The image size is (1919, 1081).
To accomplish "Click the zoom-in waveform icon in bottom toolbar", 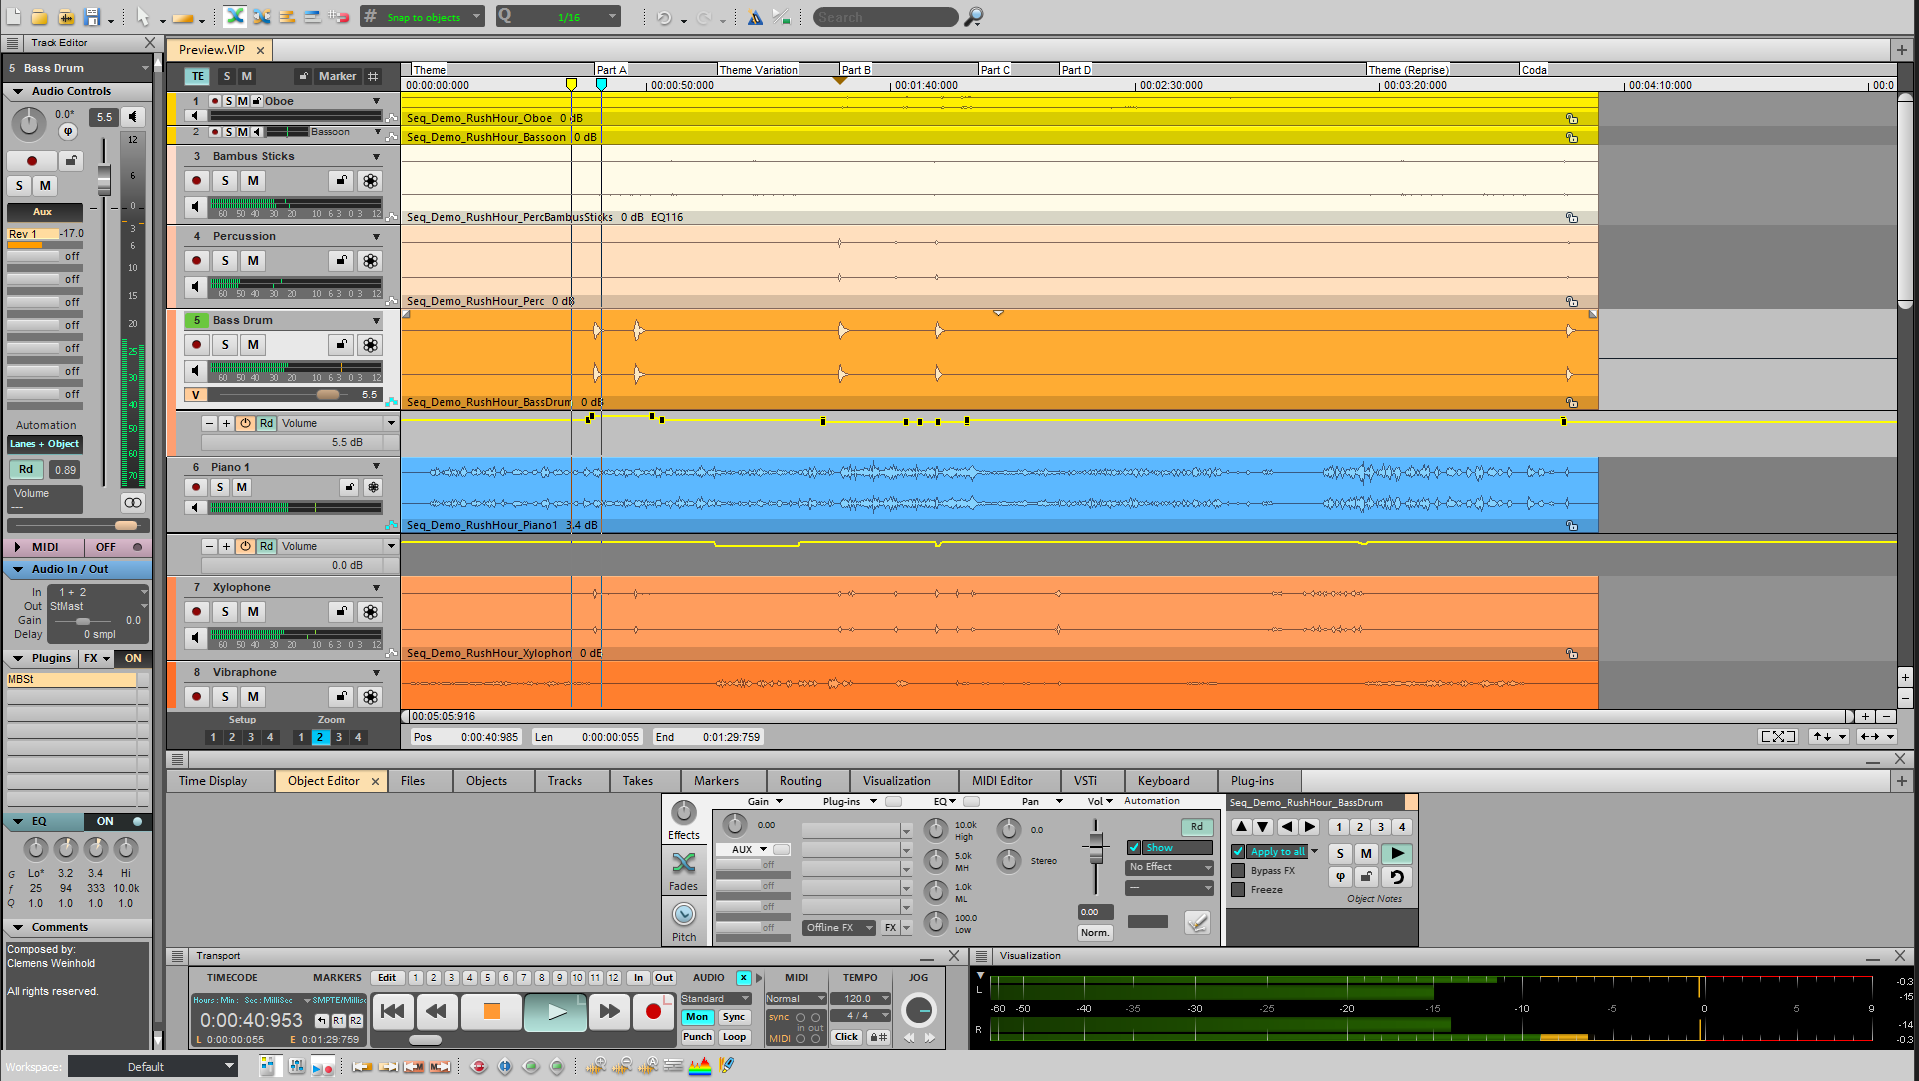I will tap(596, 1067).
